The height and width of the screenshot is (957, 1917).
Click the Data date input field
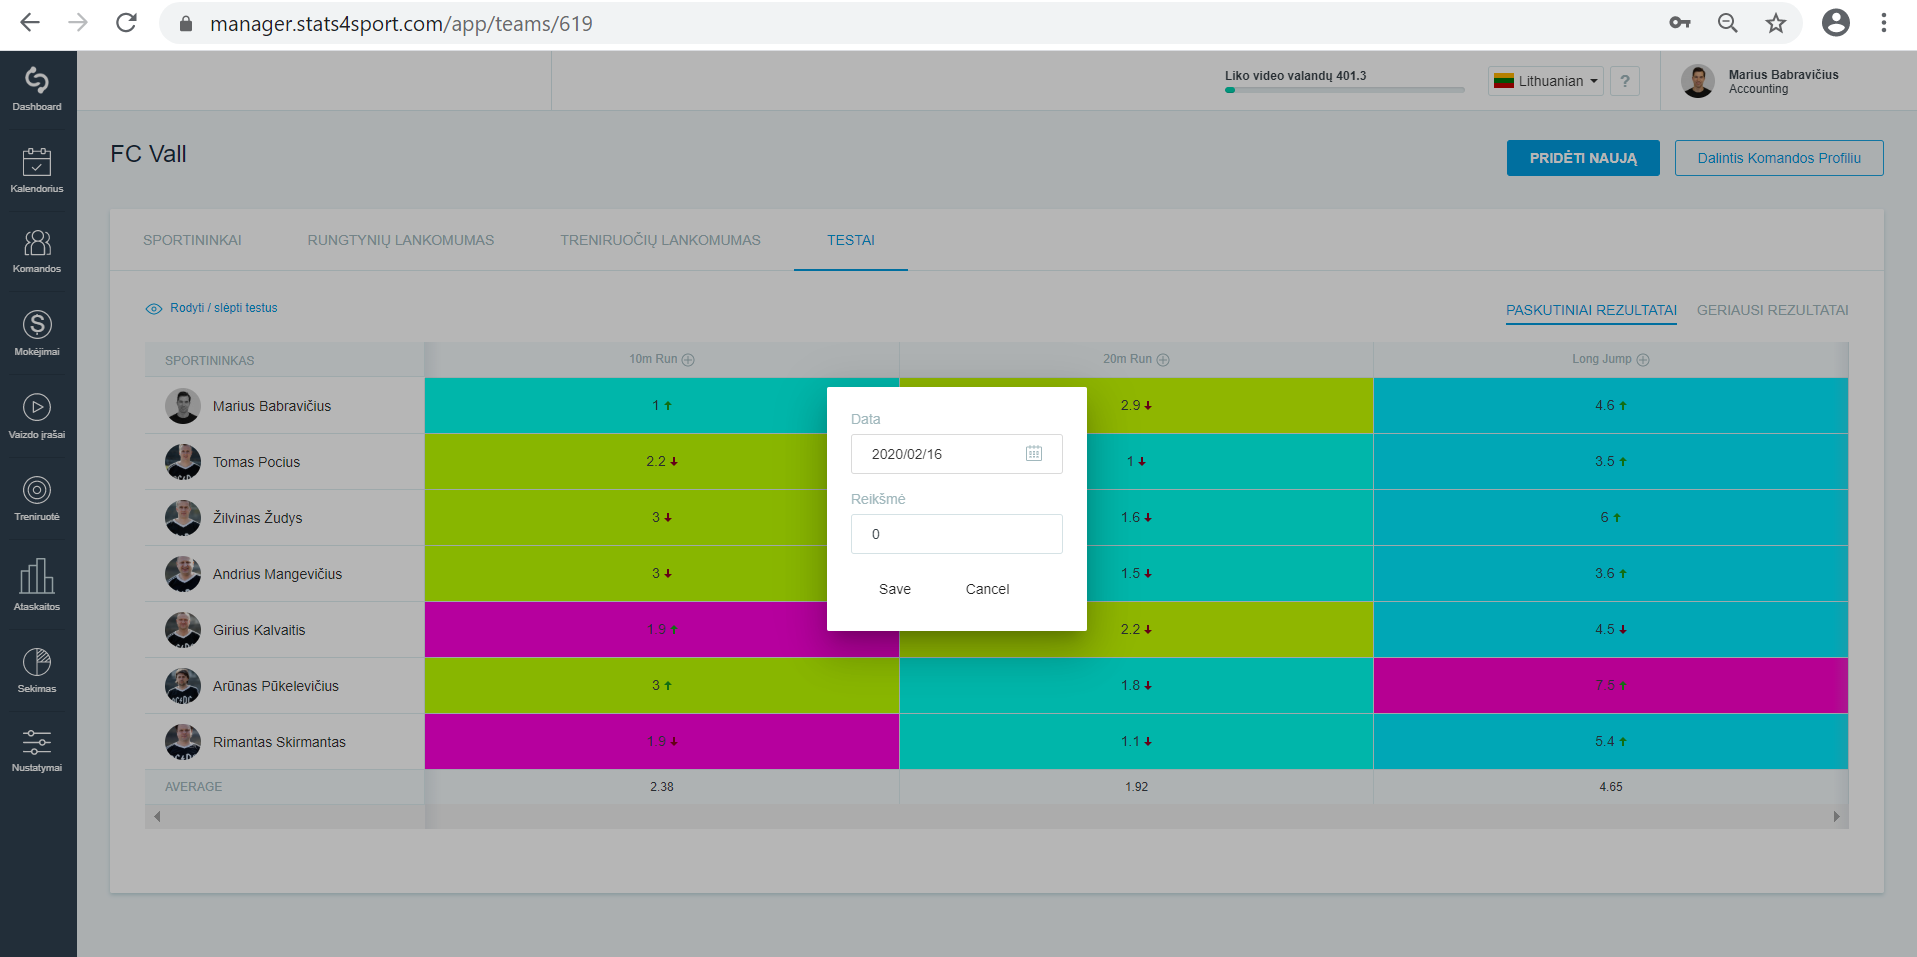click(x=956, y=454)
